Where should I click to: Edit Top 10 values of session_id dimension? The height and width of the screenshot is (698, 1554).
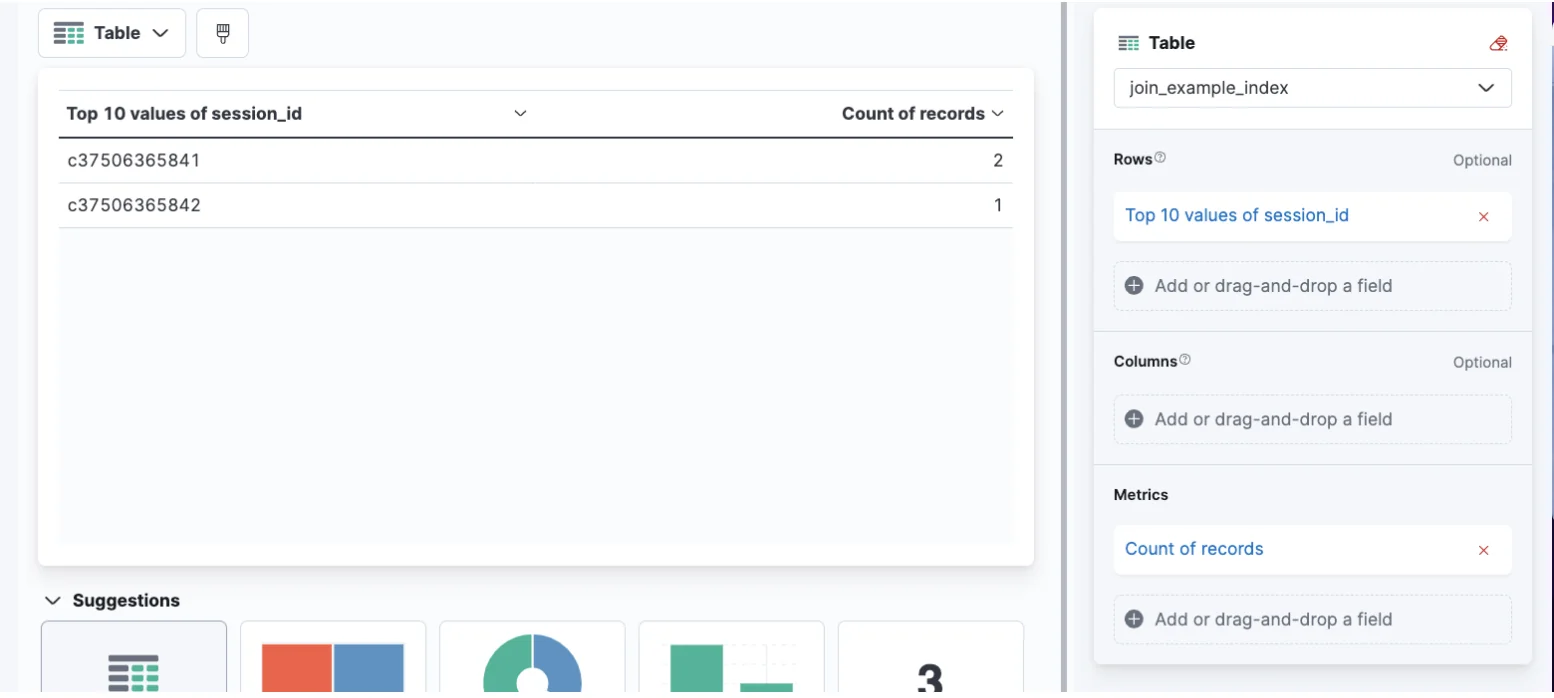(x=1236, y=215)
